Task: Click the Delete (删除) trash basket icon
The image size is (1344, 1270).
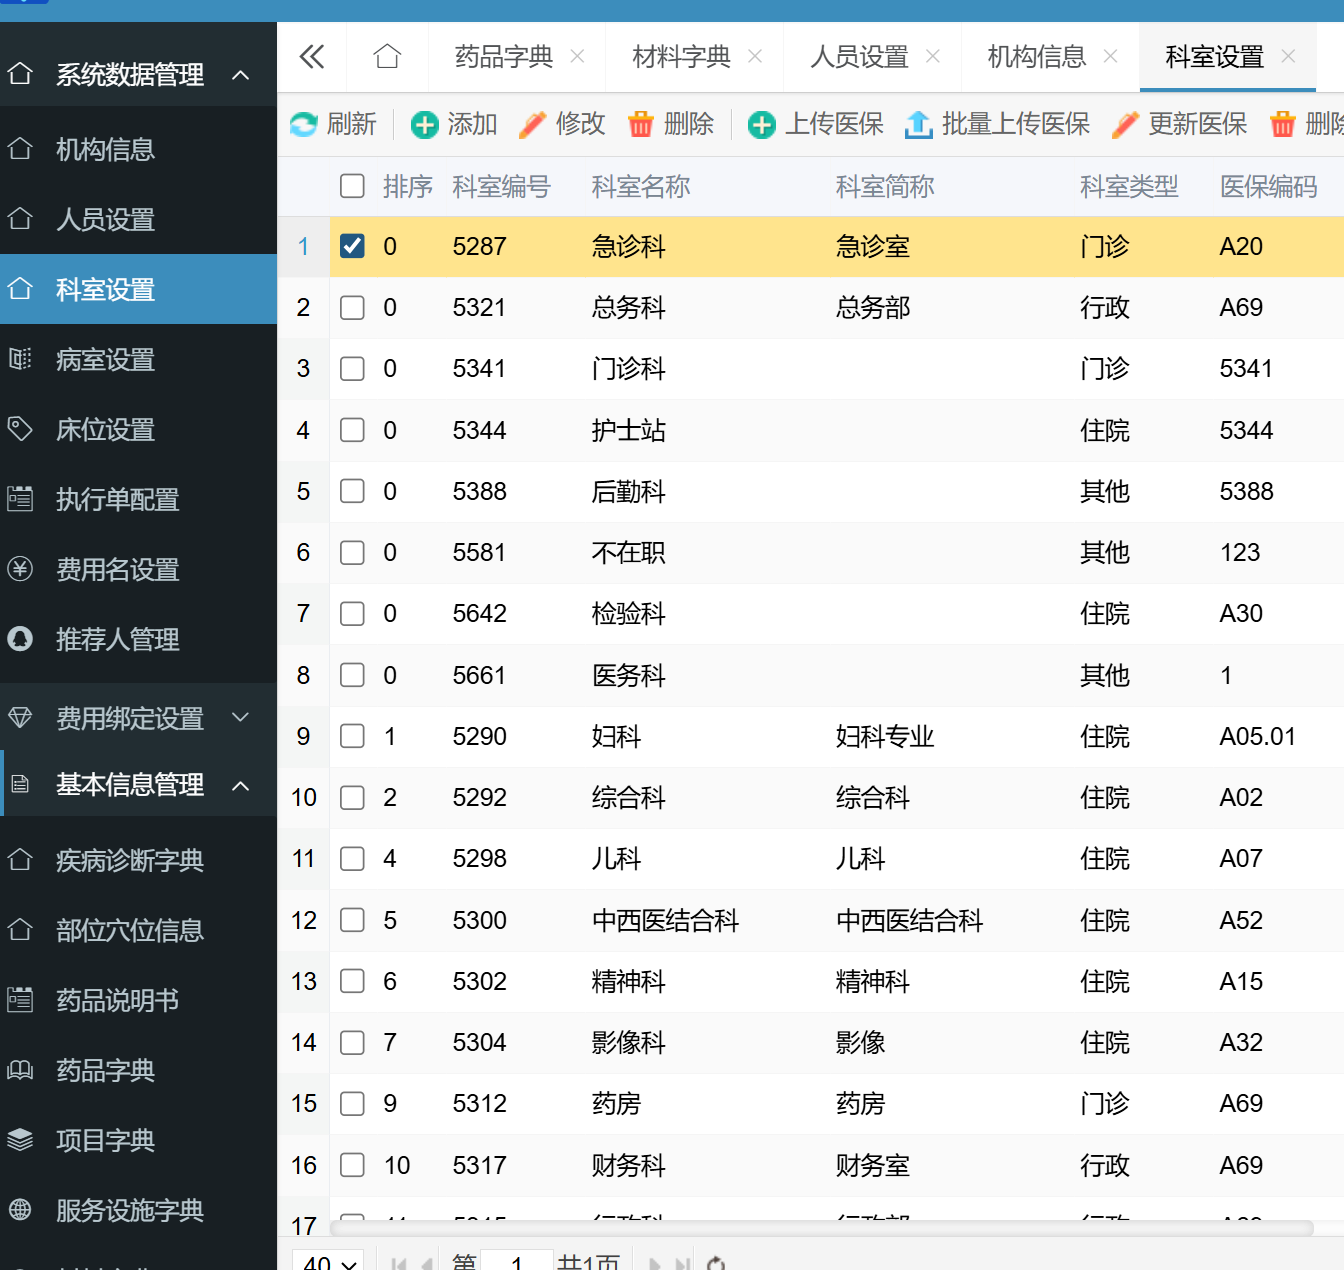Action: [640, 125]
